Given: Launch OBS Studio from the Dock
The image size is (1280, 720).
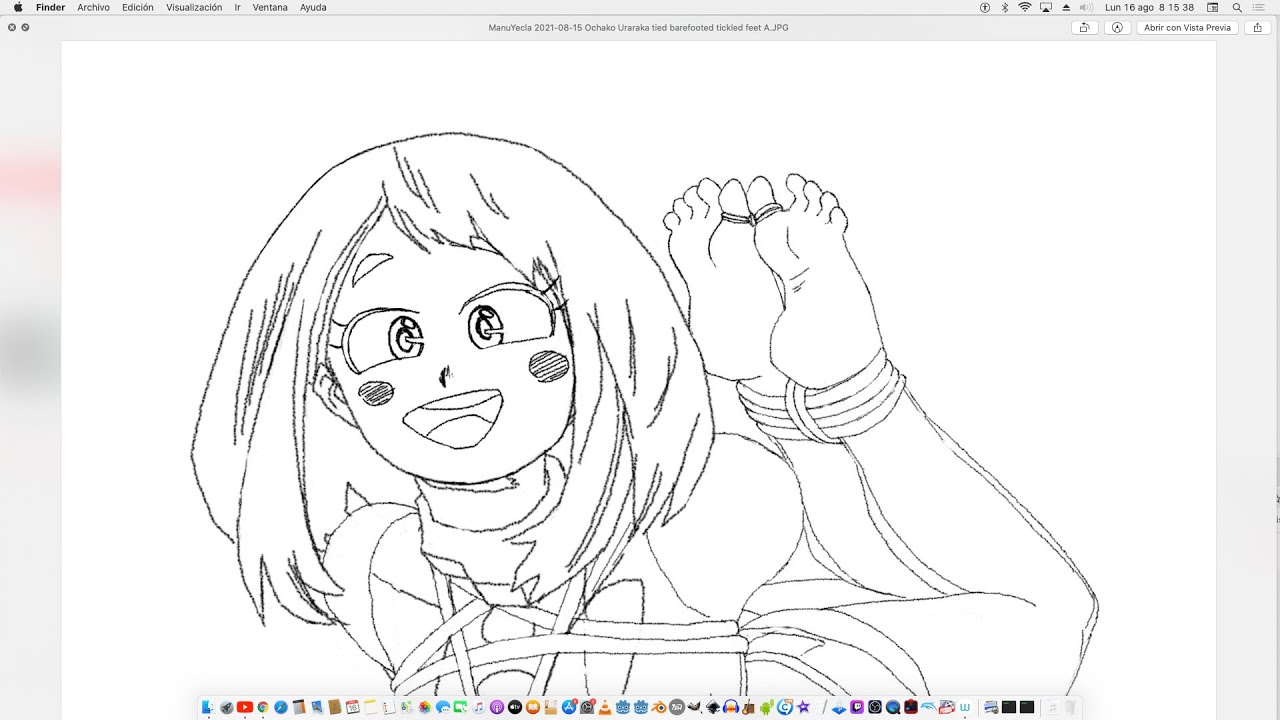Looking at the screenshot, I should (874, 707).
